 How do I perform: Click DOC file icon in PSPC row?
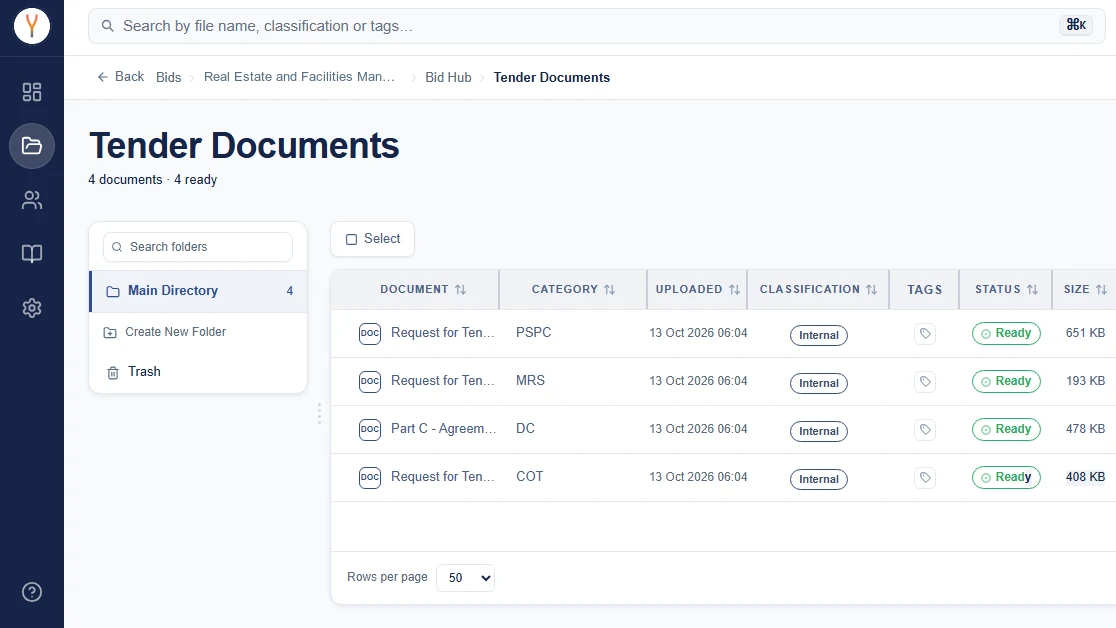tap(370, 333)
